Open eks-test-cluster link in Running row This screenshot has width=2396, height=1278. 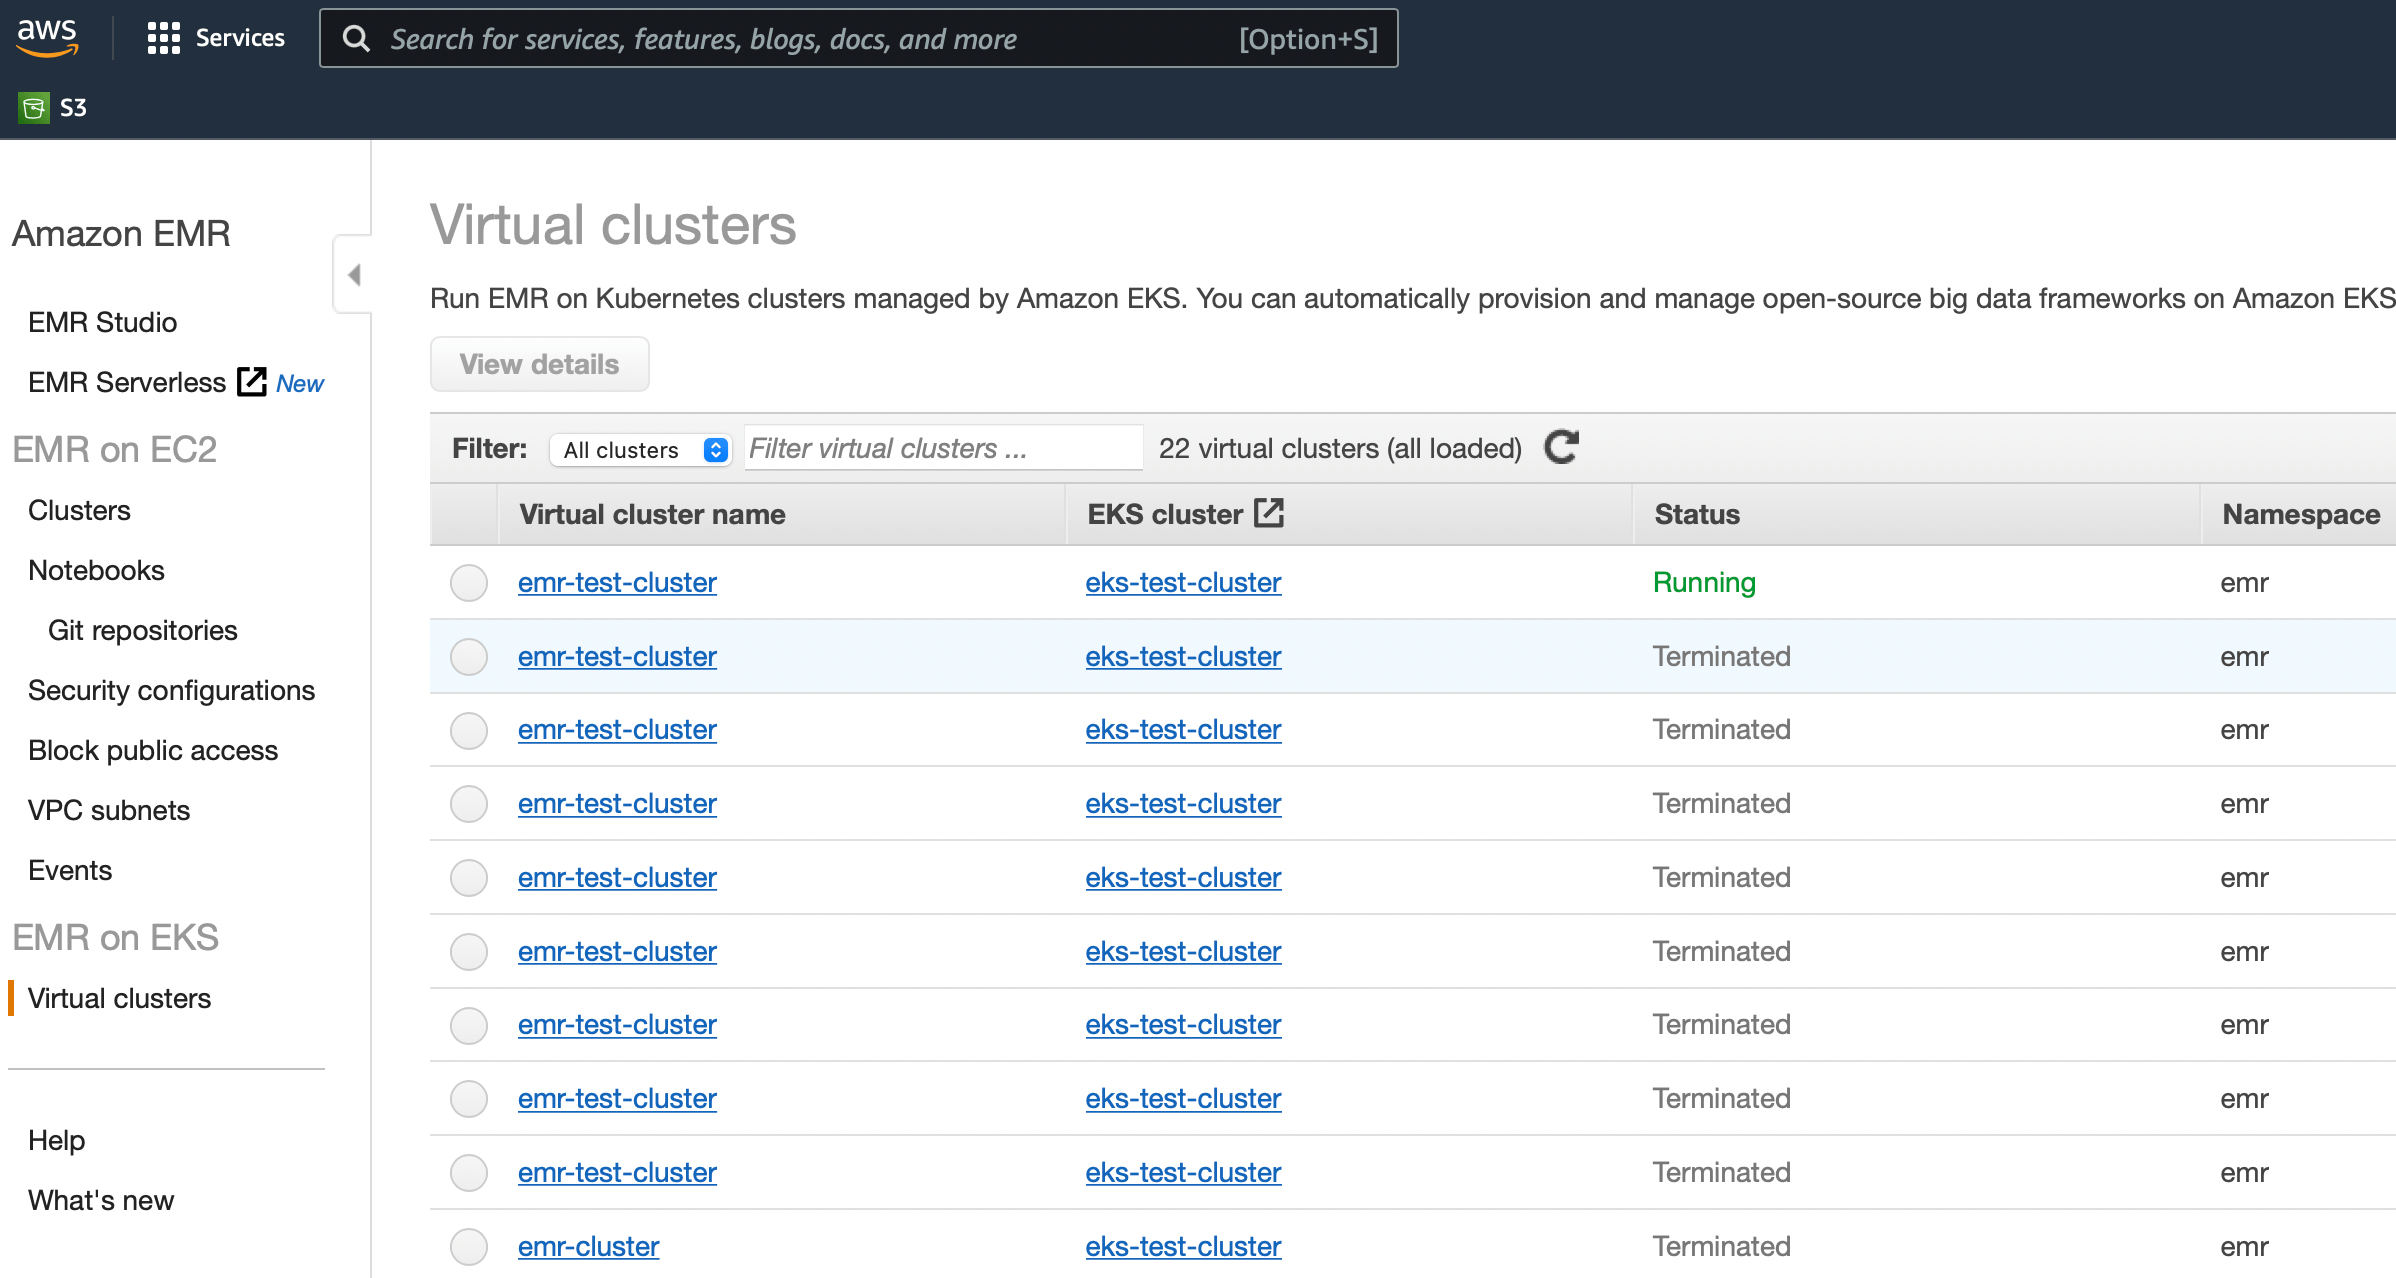(x=1183, y=582)
